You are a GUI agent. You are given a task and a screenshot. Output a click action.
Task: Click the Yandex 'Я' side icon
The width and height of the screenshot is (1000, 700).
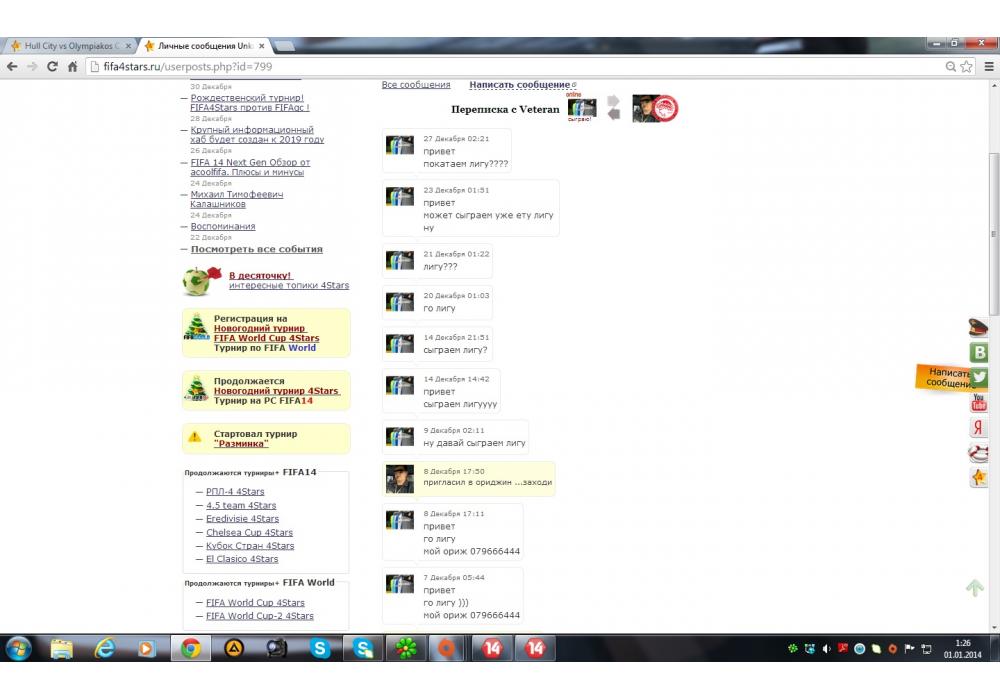pyautogui.click(x=979, y=428)
